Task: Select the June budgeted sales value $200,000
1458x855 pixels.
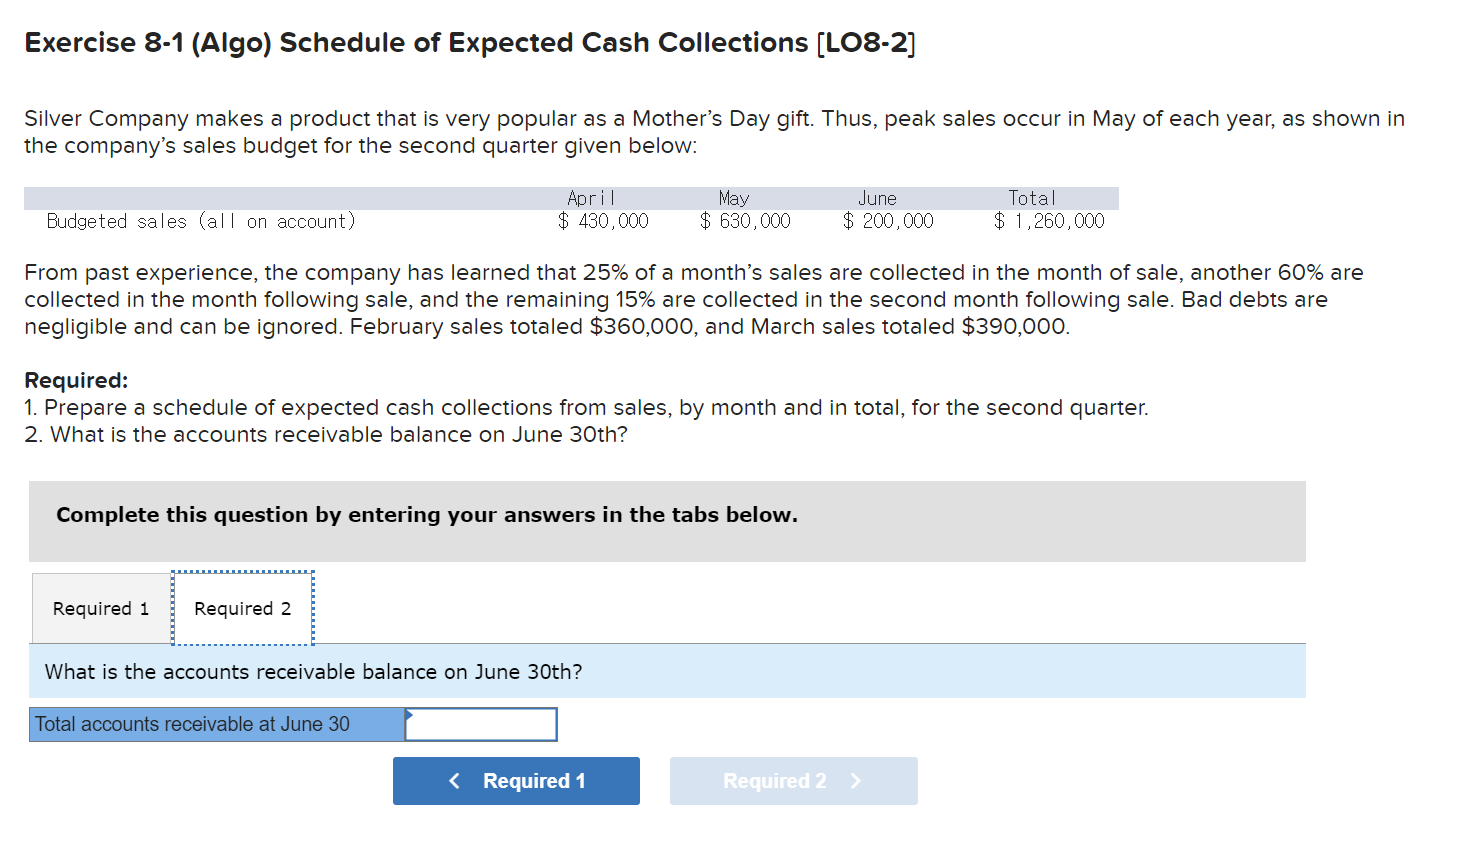Action: pyautogui.click(x=888, y=220)
